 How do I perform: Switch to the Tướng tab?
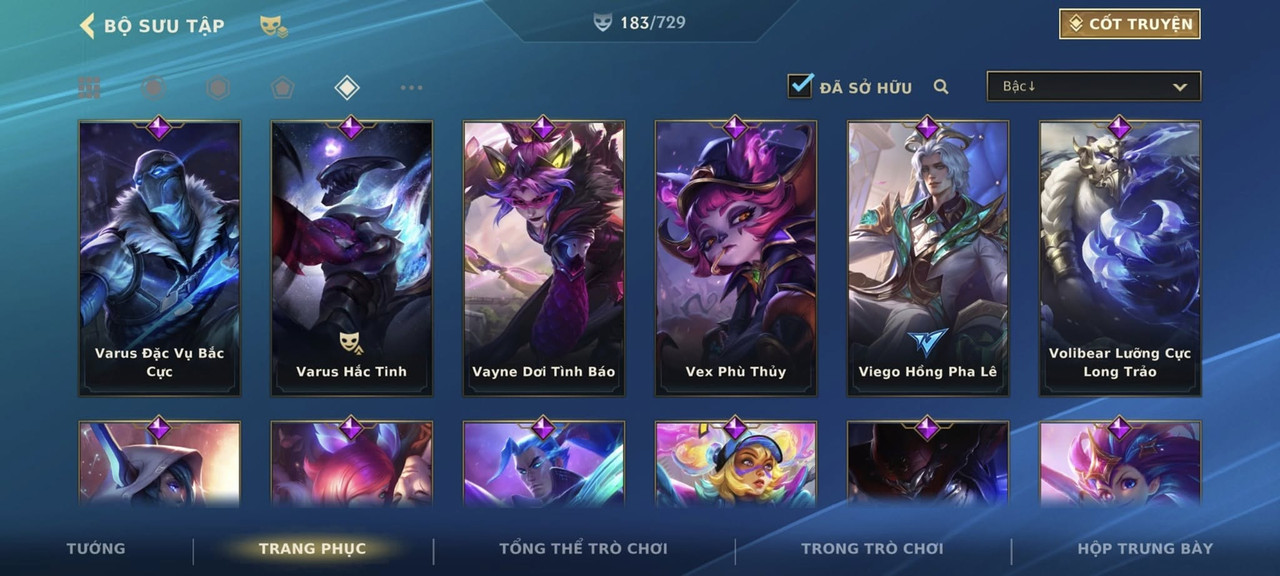(96, 548)
